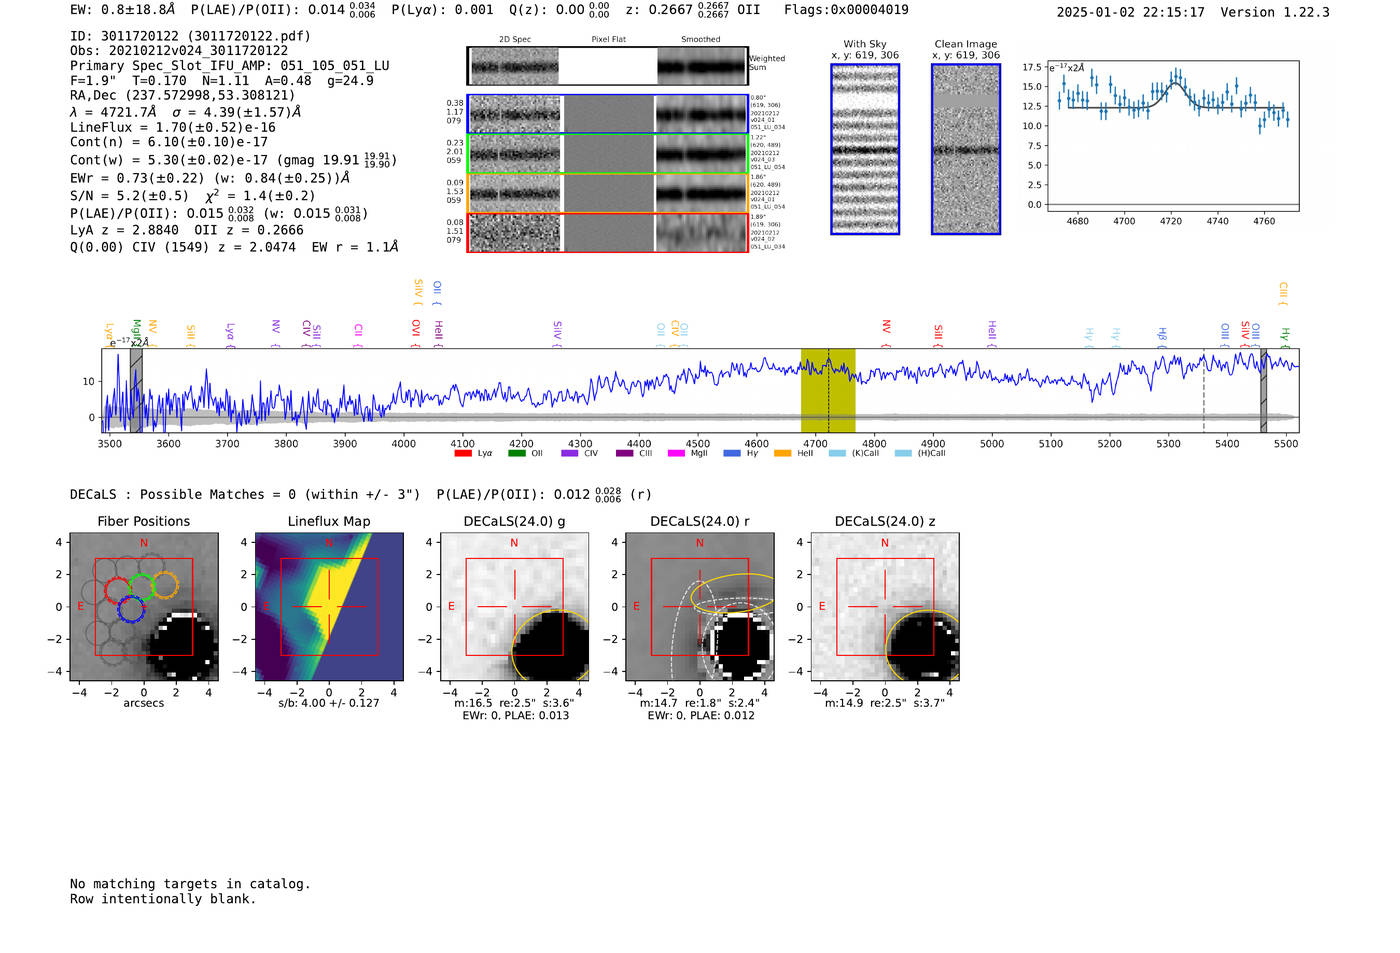This screenshot has width=1400, height=953.
Task: Click the red fiber circle in Fiber Positions
Action: coord(118,589)
